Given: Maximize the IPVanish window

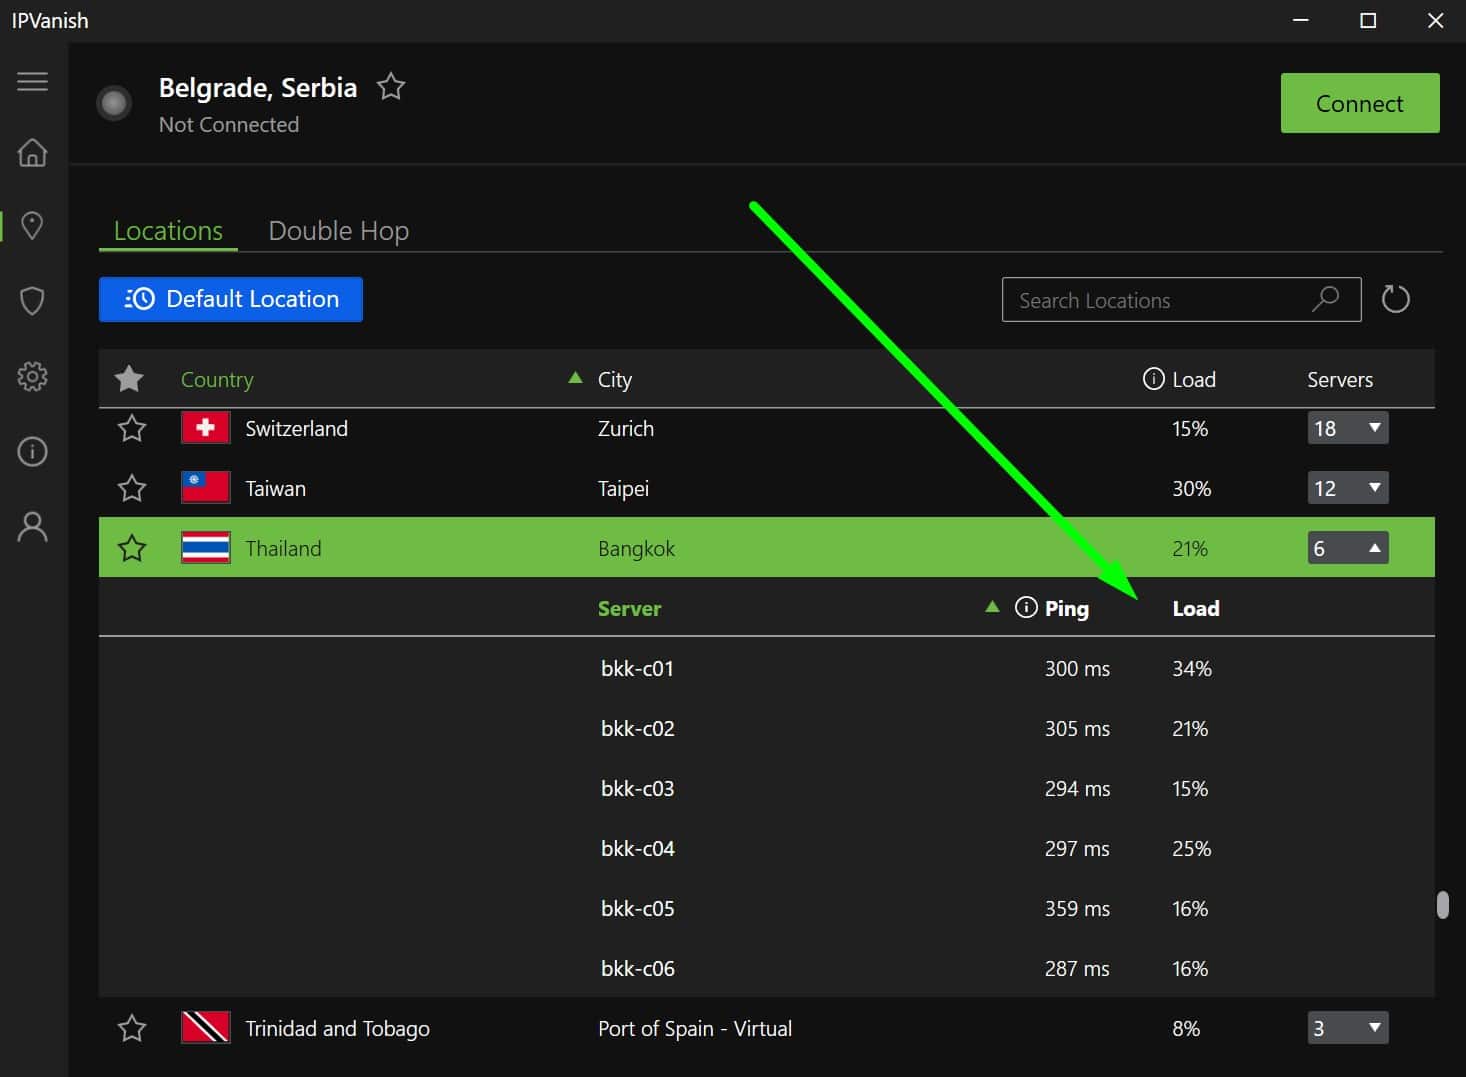Looking at the screenshot, I should point(1368,20).
